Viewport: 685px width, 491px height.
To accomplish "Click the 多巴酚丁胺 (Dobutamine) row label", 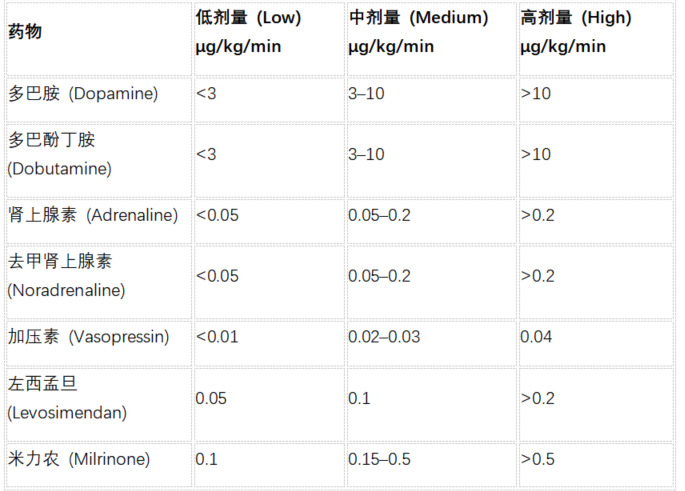I will pyautogui.click(x=99, y=161).
